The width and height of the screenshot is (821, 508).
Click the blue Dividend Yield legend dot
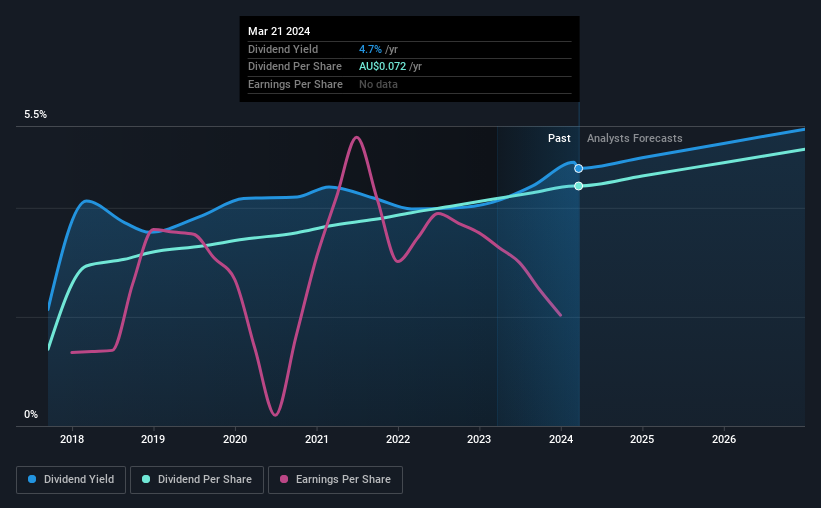coord(32,479)
